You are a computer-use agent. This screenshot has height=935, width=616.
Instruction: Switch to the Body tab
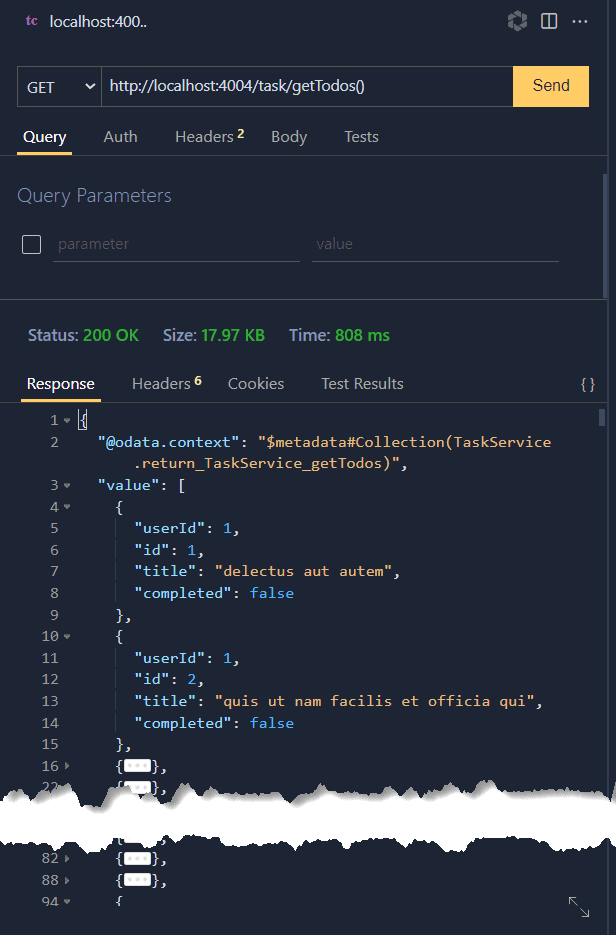289,137
